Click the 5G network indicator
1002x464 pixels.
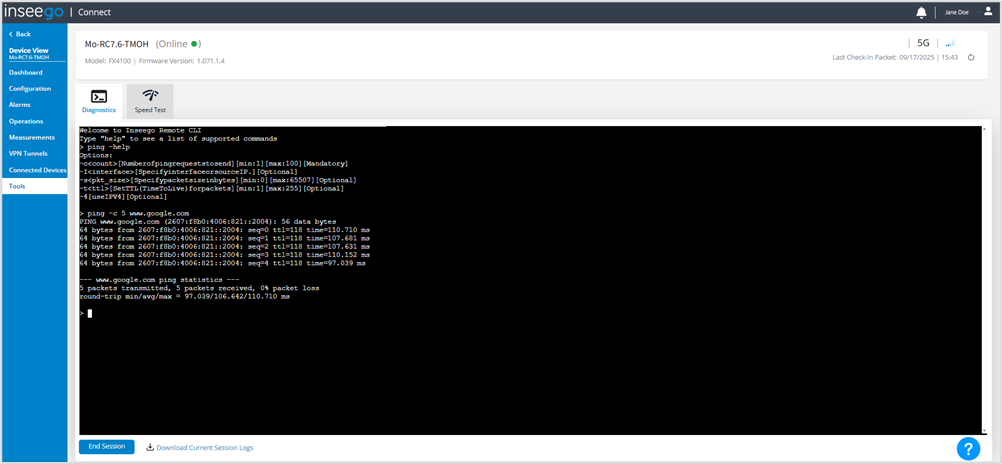tap(923, 43)
